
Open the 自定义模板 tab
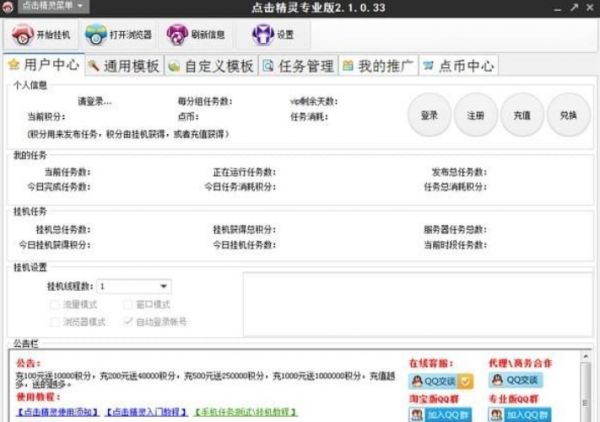tap(211, 66)
